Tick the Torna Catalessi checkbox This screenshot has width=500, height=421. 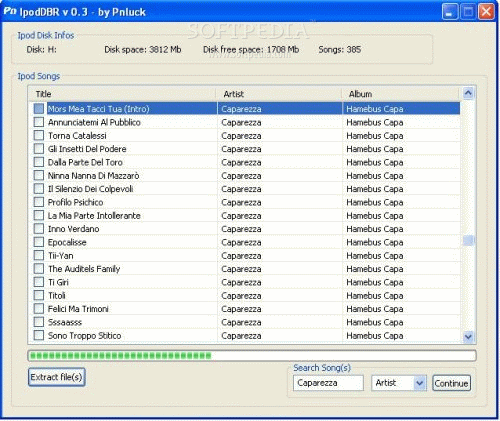[39, 135]
